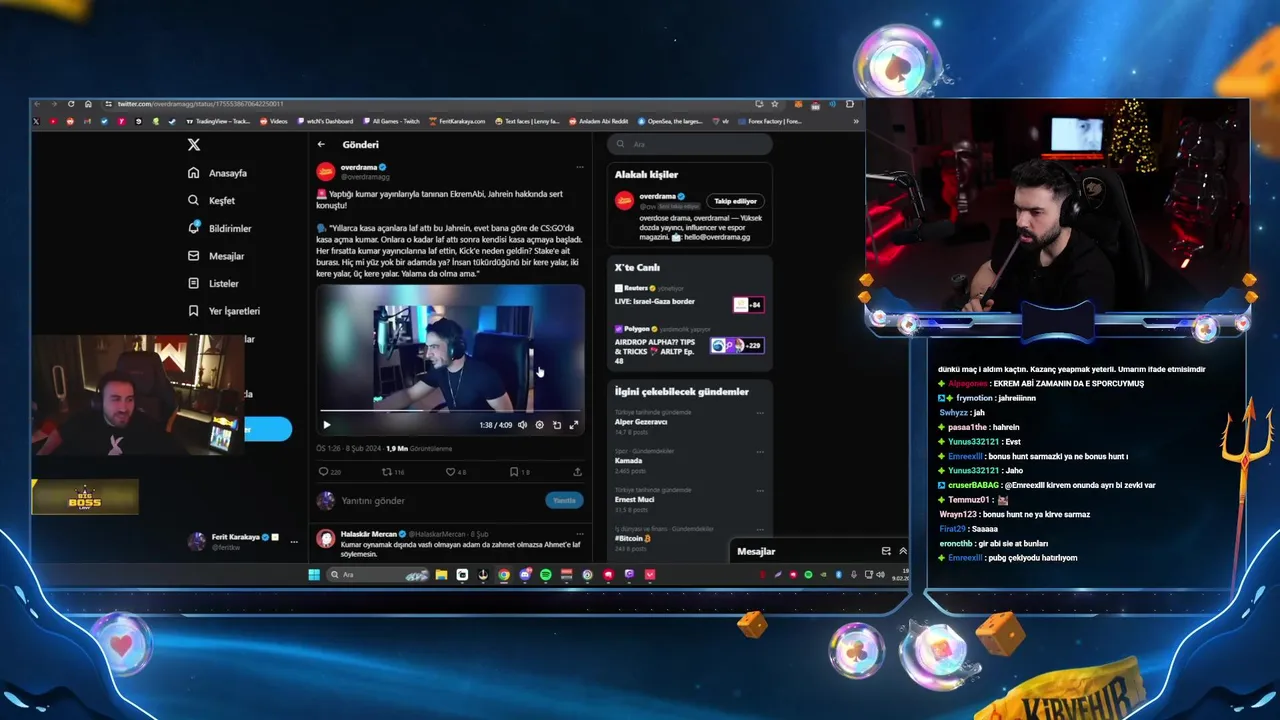
Task: Compose new message in Mesajlar drawer
Action: click(886, 551)
